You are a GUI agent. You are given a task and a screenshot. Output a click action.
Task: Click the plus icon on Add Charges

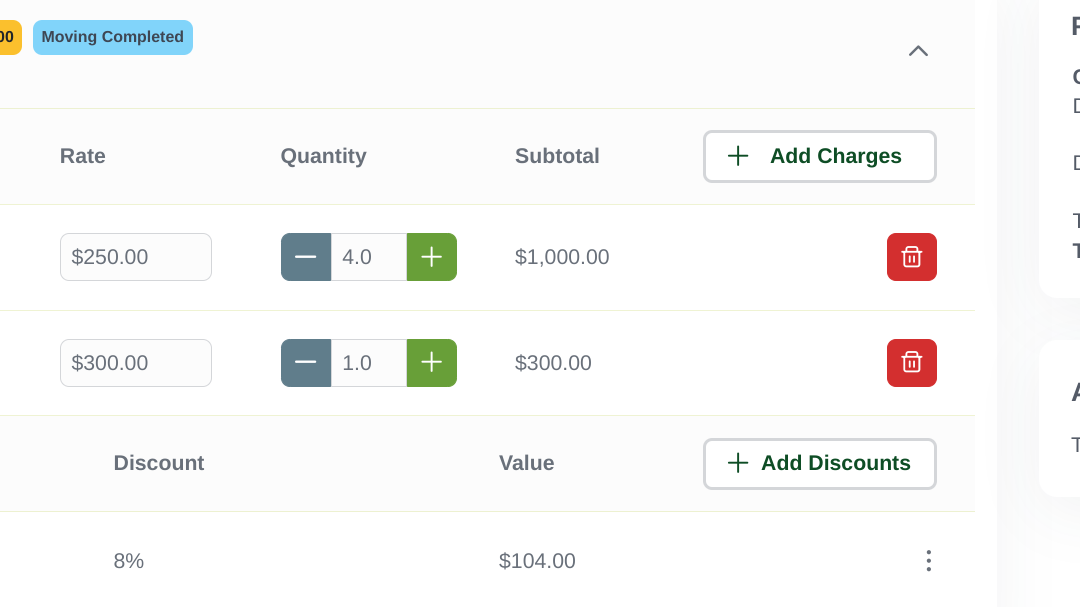[738, 156]
